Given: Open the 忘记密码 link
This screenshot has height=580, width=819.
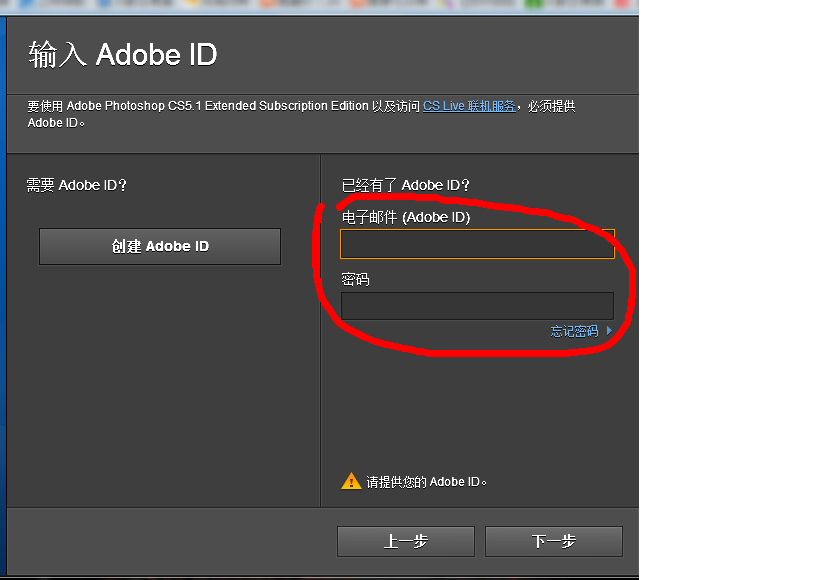Looking at the screenshot, I should coord(574,331).
